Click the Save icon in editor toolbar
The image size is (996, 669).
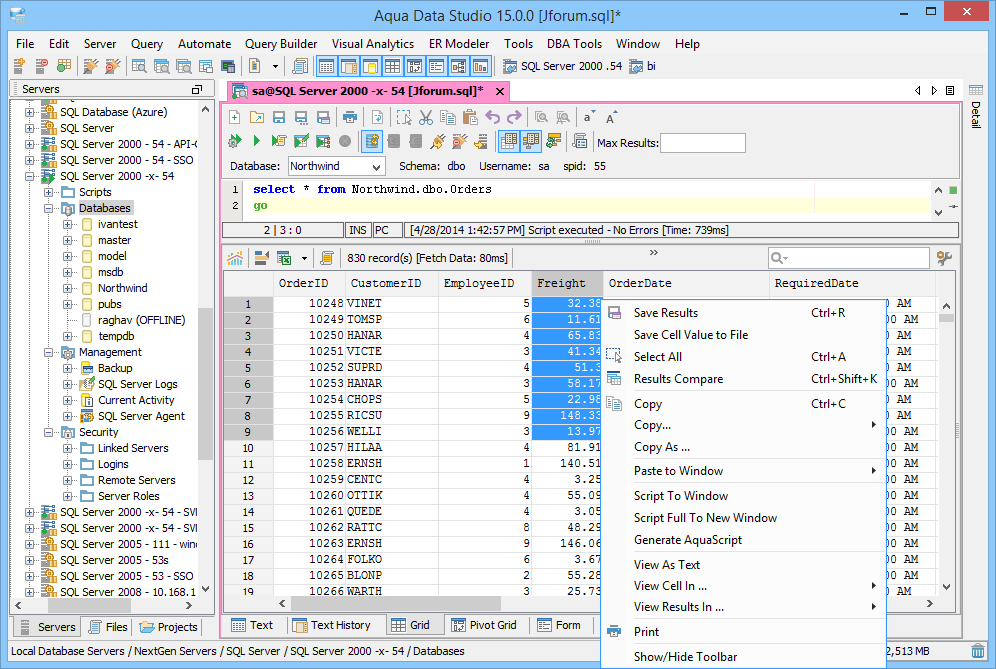tap(279, 118)
